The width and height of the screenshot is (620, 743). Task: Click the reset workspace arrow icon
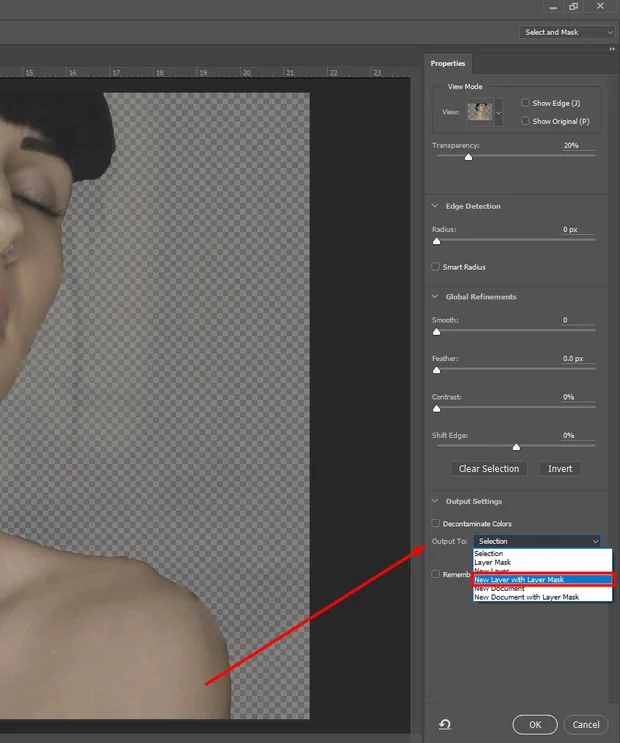pos(445,724)
